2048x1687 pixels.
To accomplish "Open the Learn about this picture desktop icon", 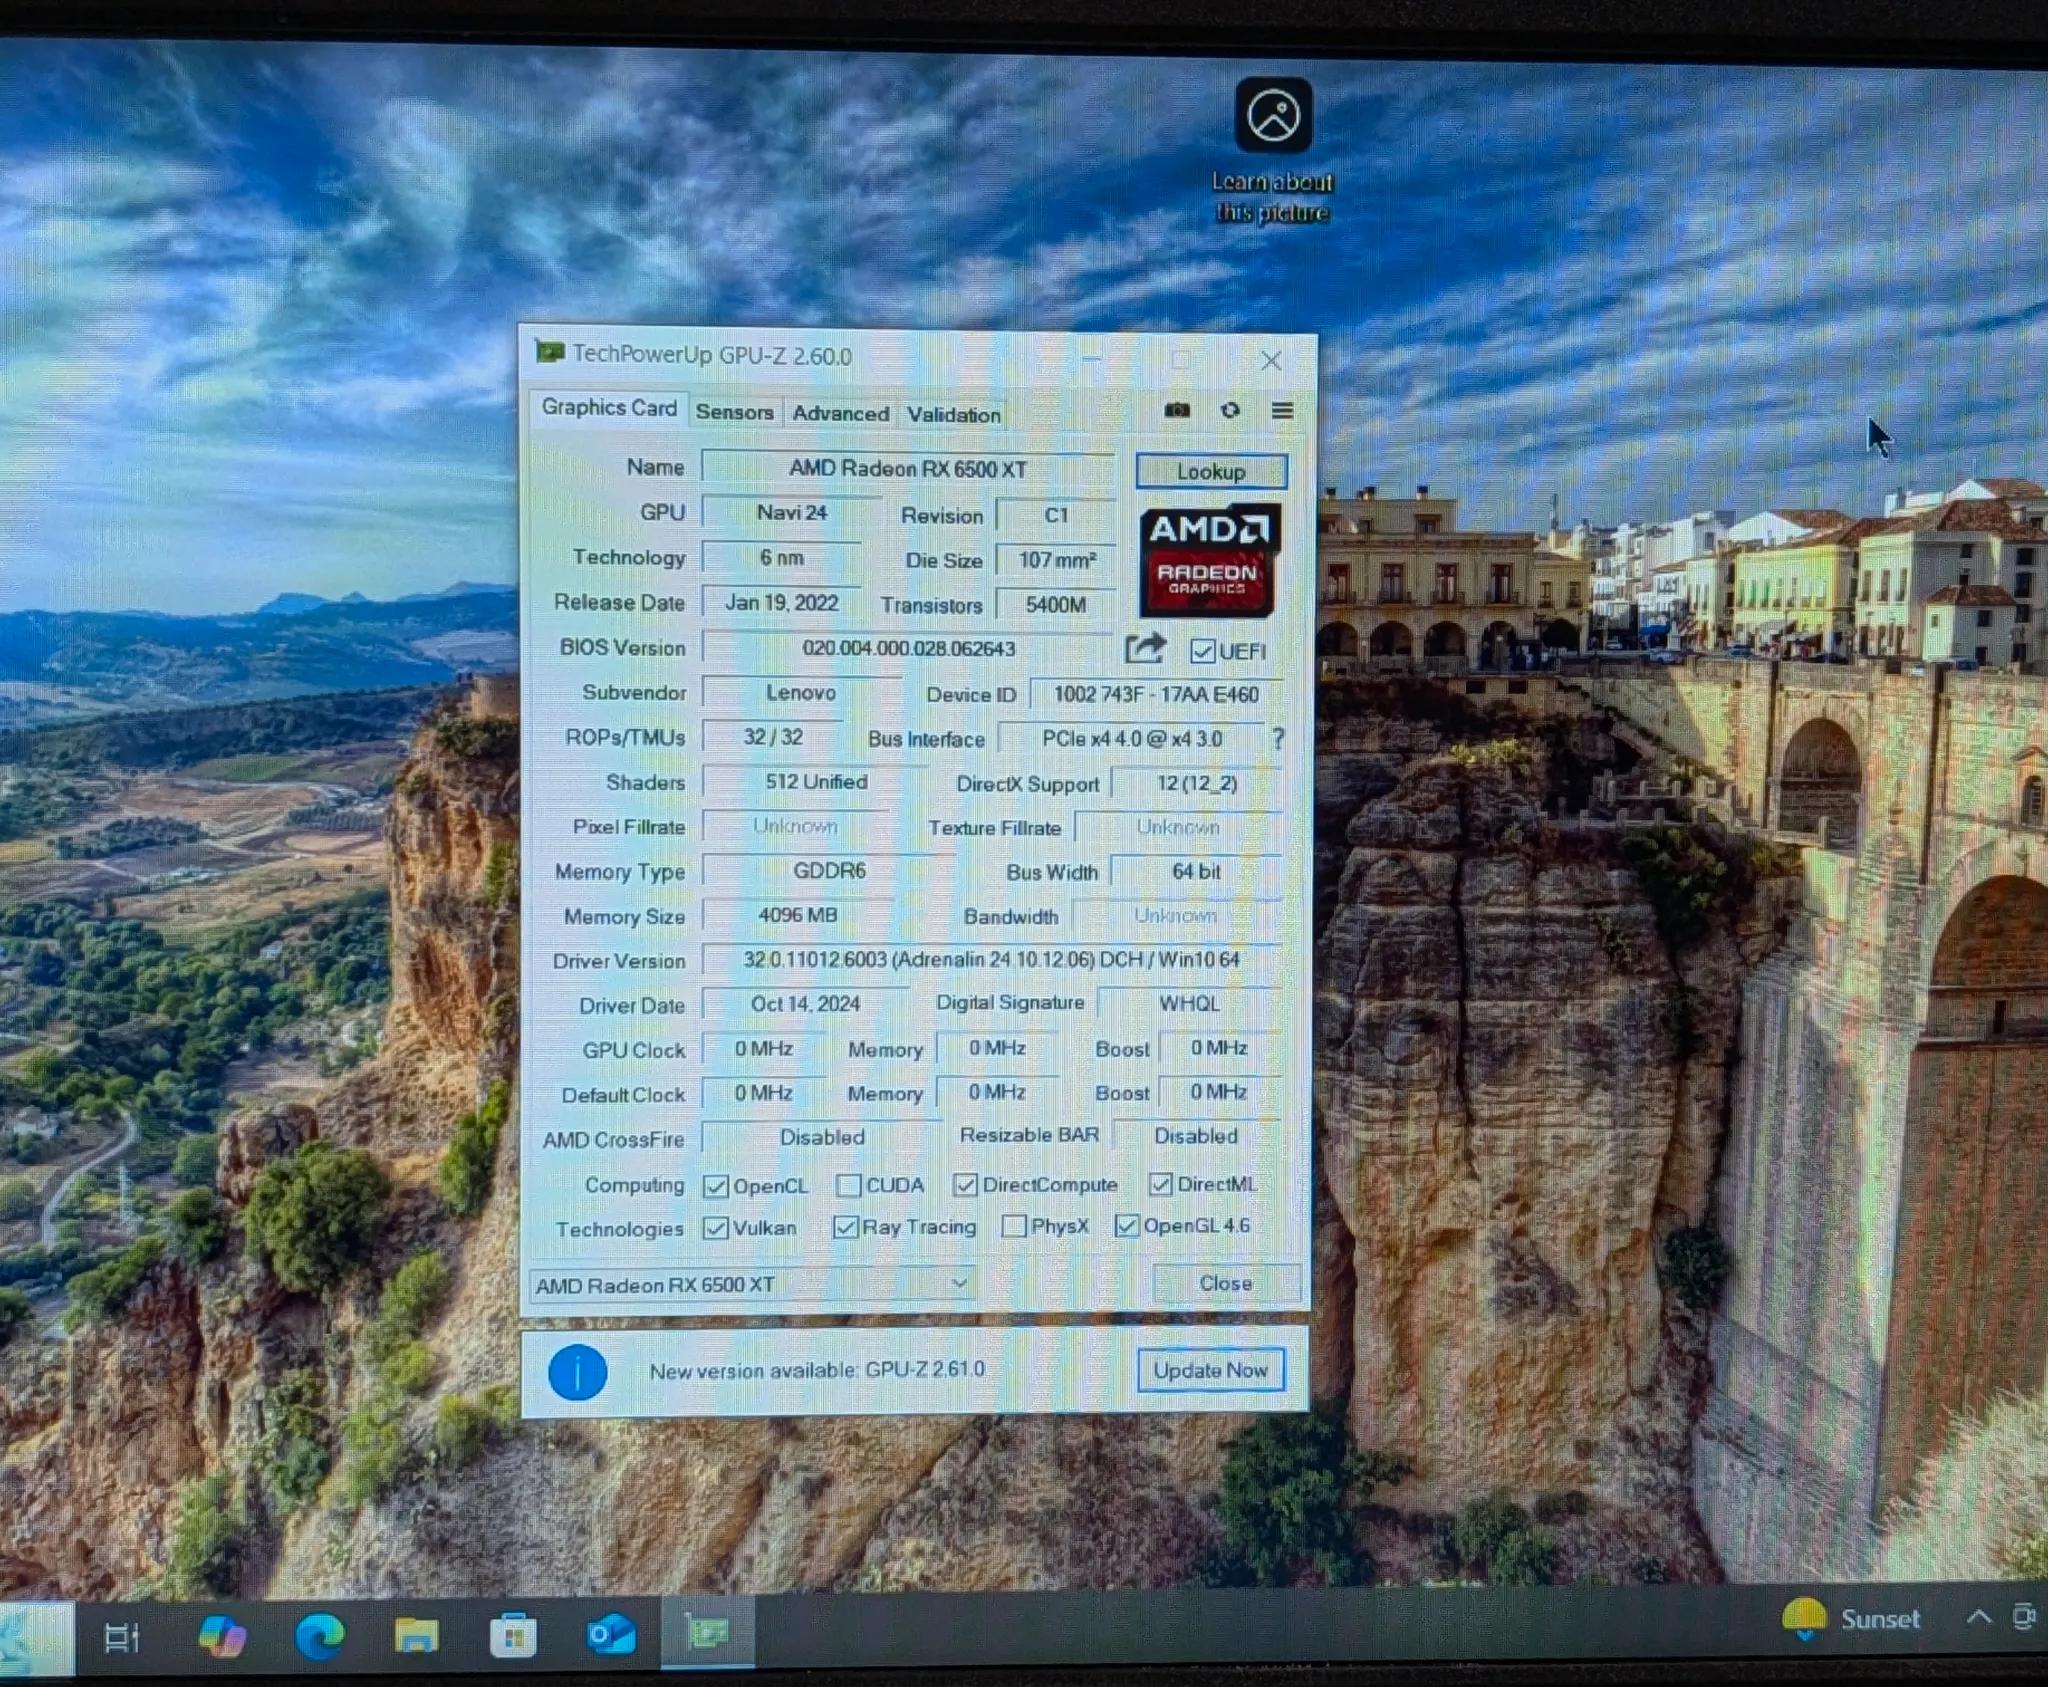I will coord(1273,151).
